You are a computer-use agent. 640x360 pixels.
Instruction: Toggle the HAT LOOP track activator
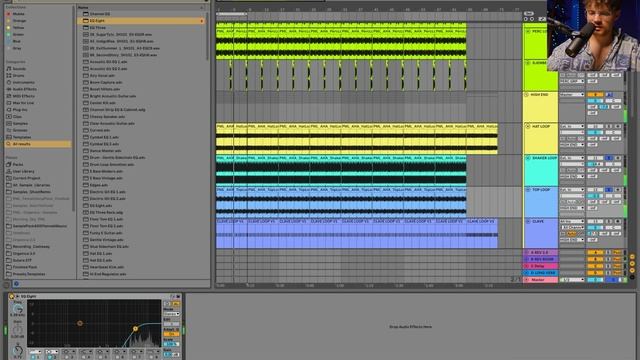(595, 127)
